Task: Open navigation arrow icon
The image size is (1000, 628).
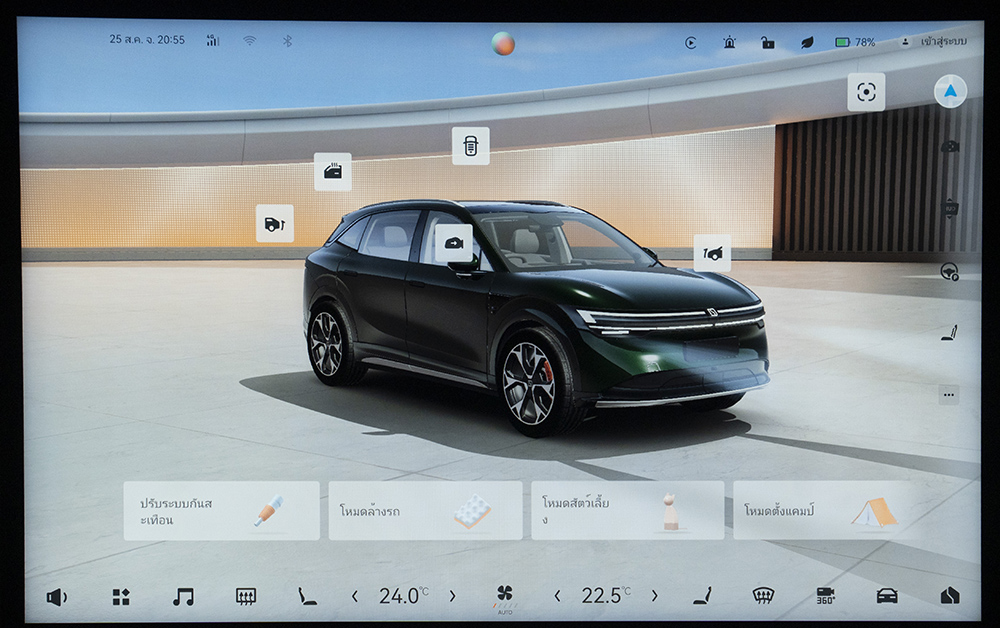Action: pos(950,91)
